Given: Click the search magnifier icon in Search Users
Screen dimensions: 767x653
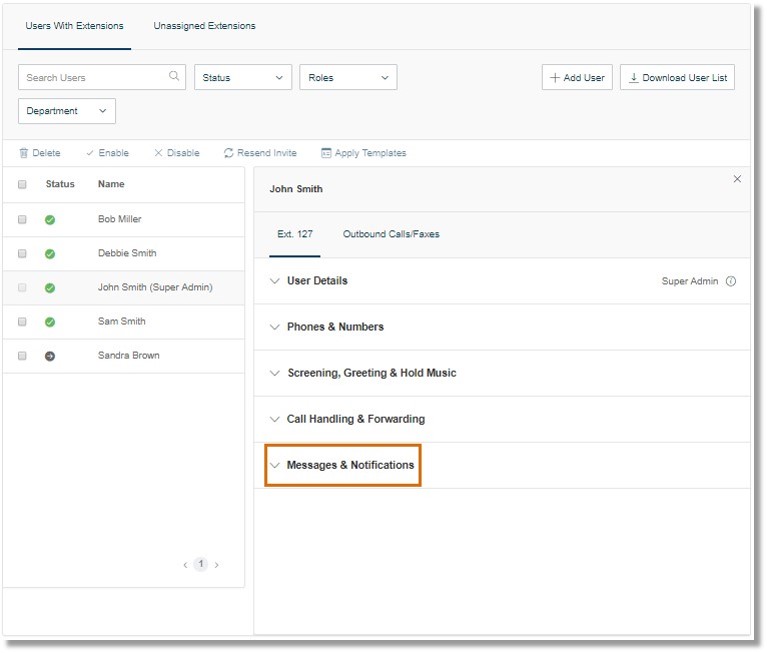Looking at the screenshot, I should [x=174, y=76].
